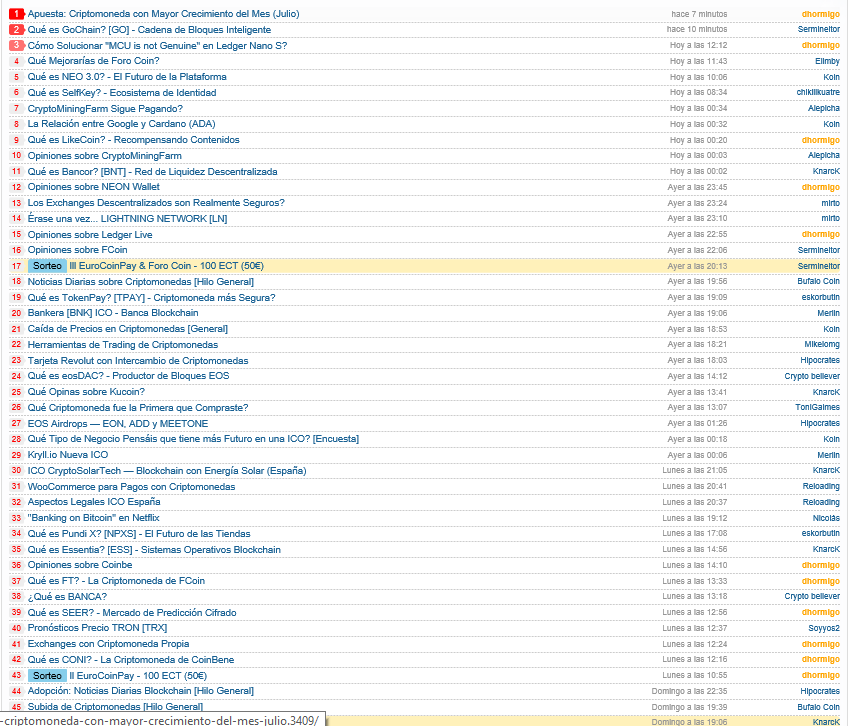Open 'Qué Criptomoneda fue la Primera que Compraste?'

(x=138, y=408)
